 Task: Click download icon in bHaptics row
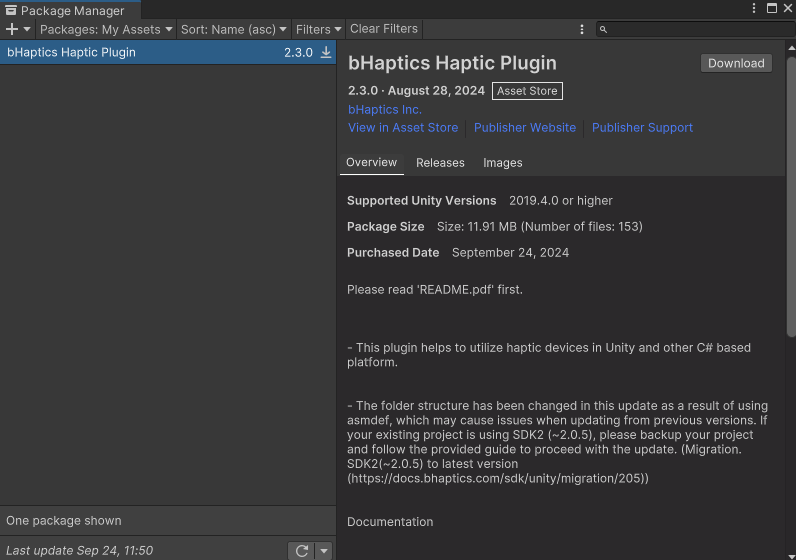(x=326, y=52)
